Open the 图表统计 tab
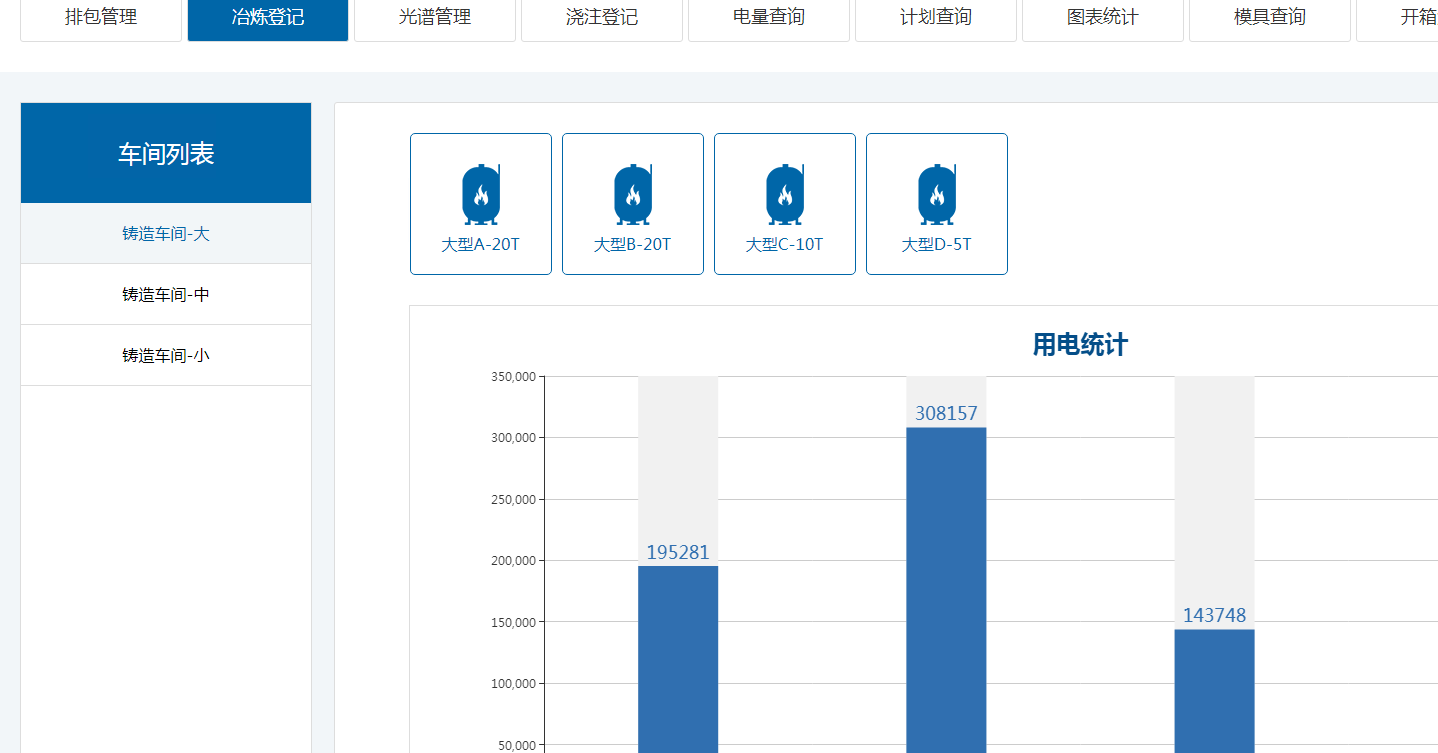1438x753 pixels. click(x=1103, y=18)
